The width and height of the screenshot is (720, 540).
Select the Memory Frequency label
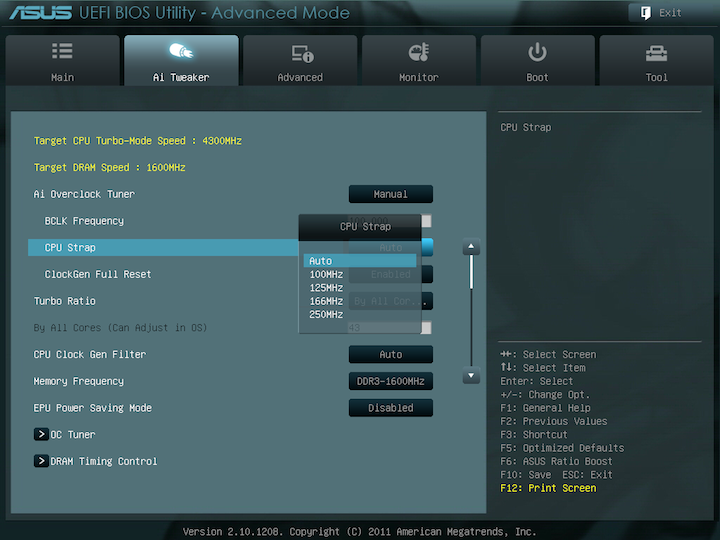click(79, 381)
